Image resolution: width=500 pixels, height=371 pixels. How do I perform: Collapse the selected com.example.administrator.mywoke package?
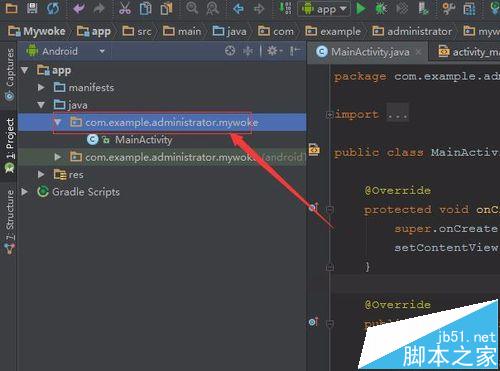(58, 123)
